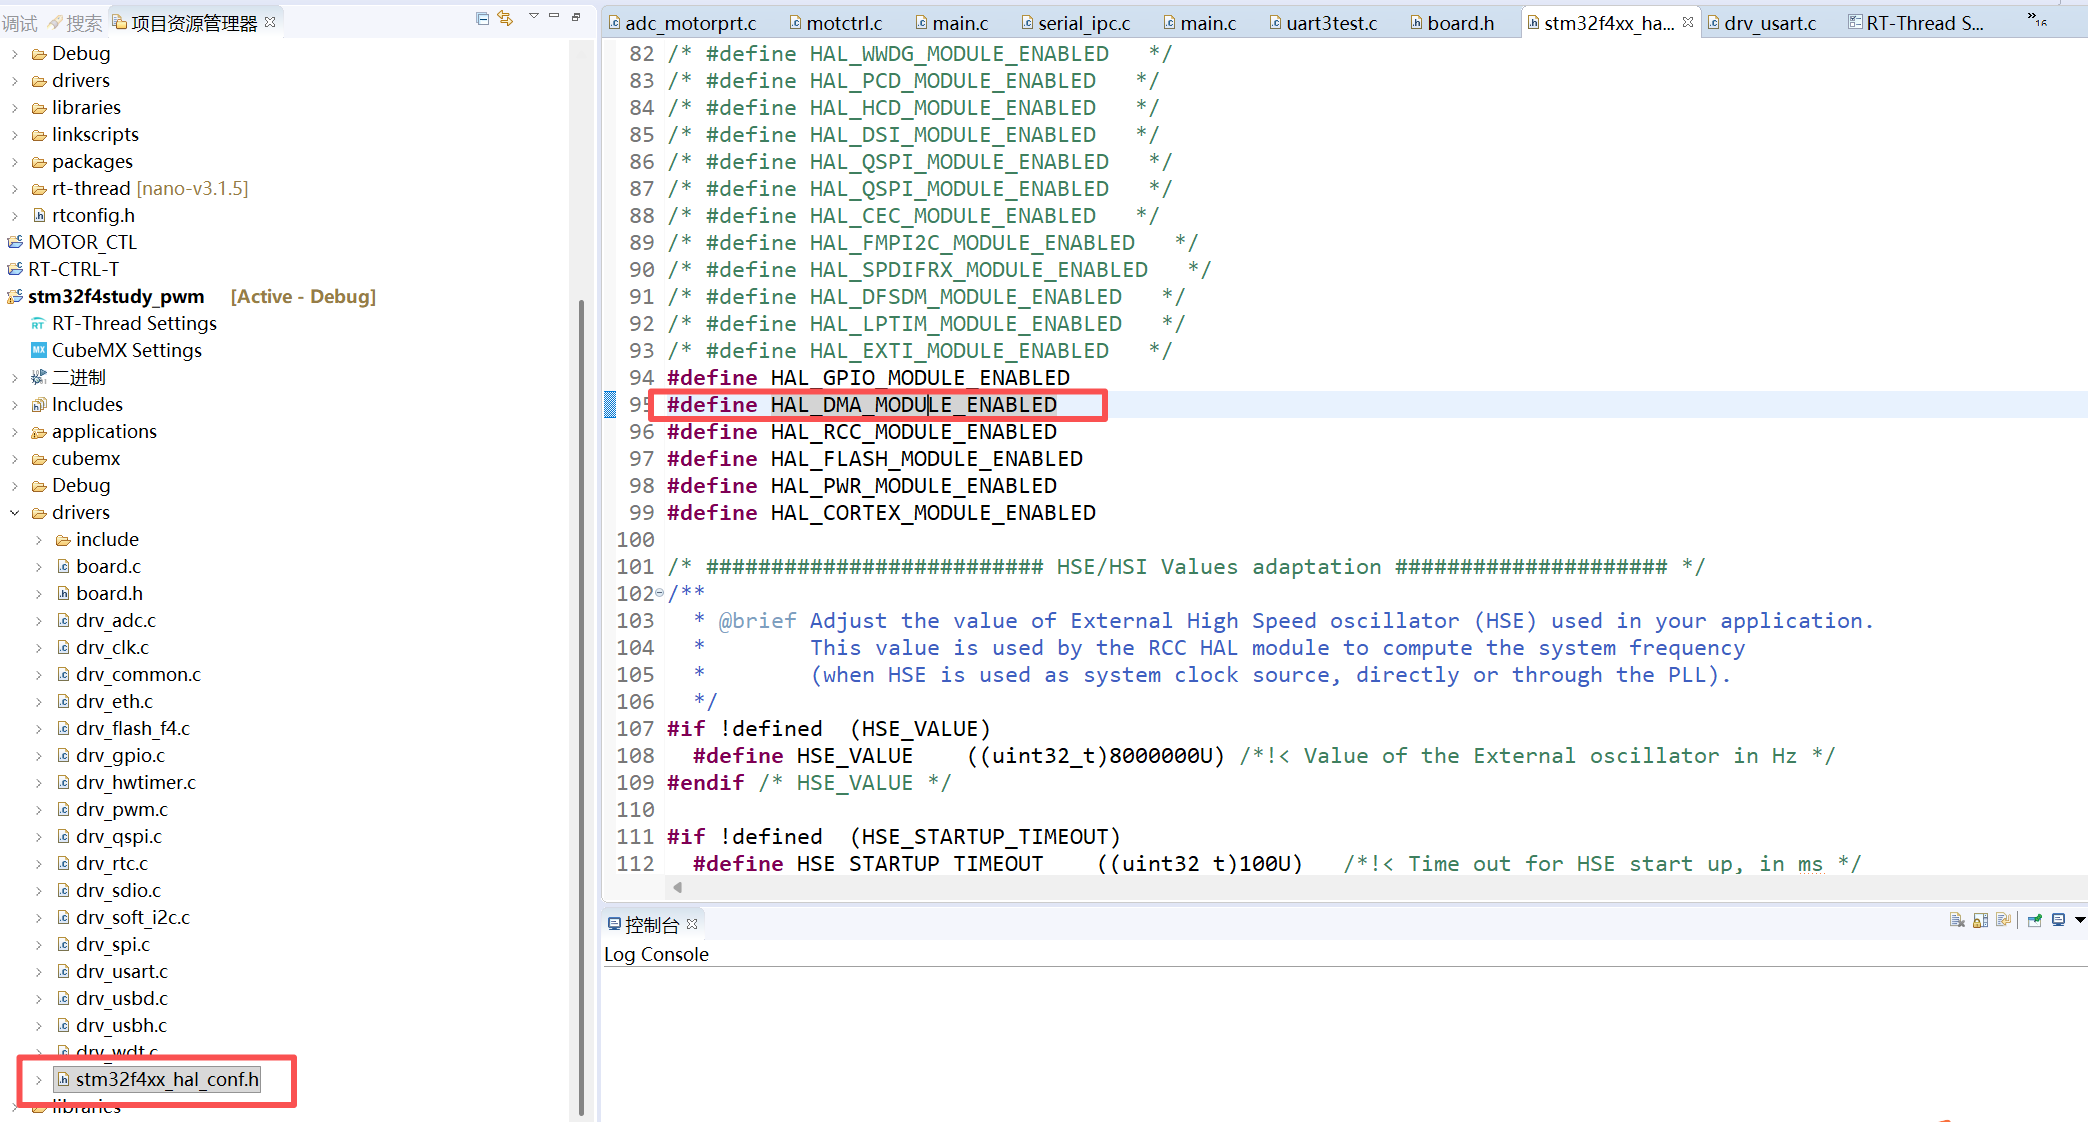Switch to board.h editor tab
2088x1122 pixels.
point(1459,23)
